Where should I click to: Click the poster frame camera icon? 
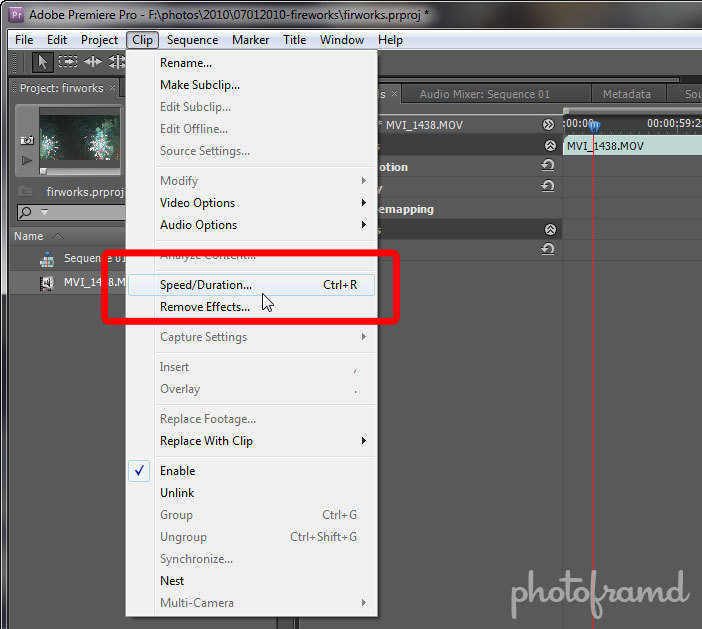tap(27, 140)
